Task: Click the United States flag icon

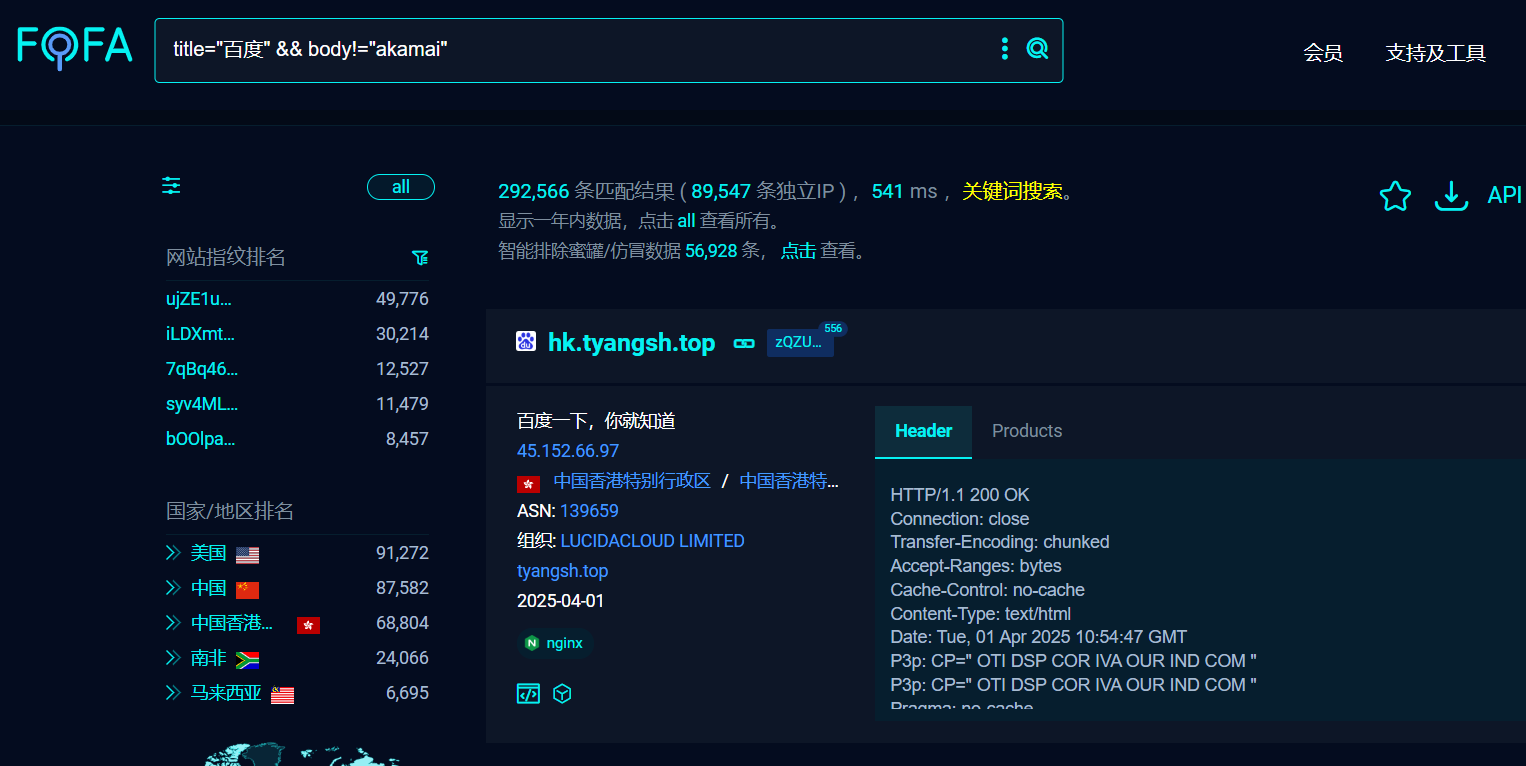Action: pos(248,555)
